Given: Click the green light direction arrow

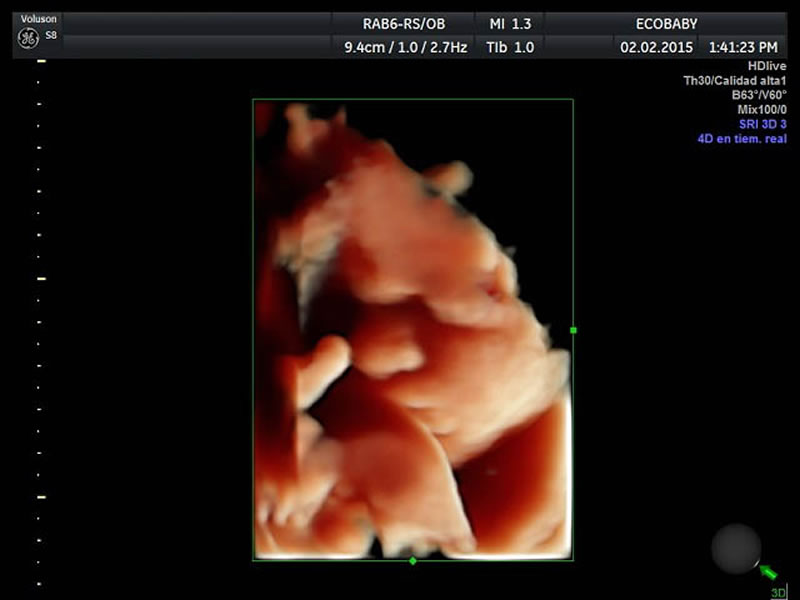Looking at the screenshot, I should coord(768,572).
